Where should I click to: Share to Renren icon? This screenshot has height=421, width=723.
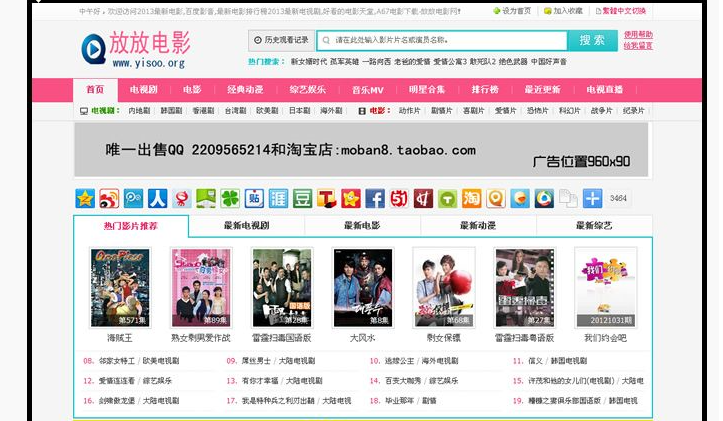click(157, 198)
